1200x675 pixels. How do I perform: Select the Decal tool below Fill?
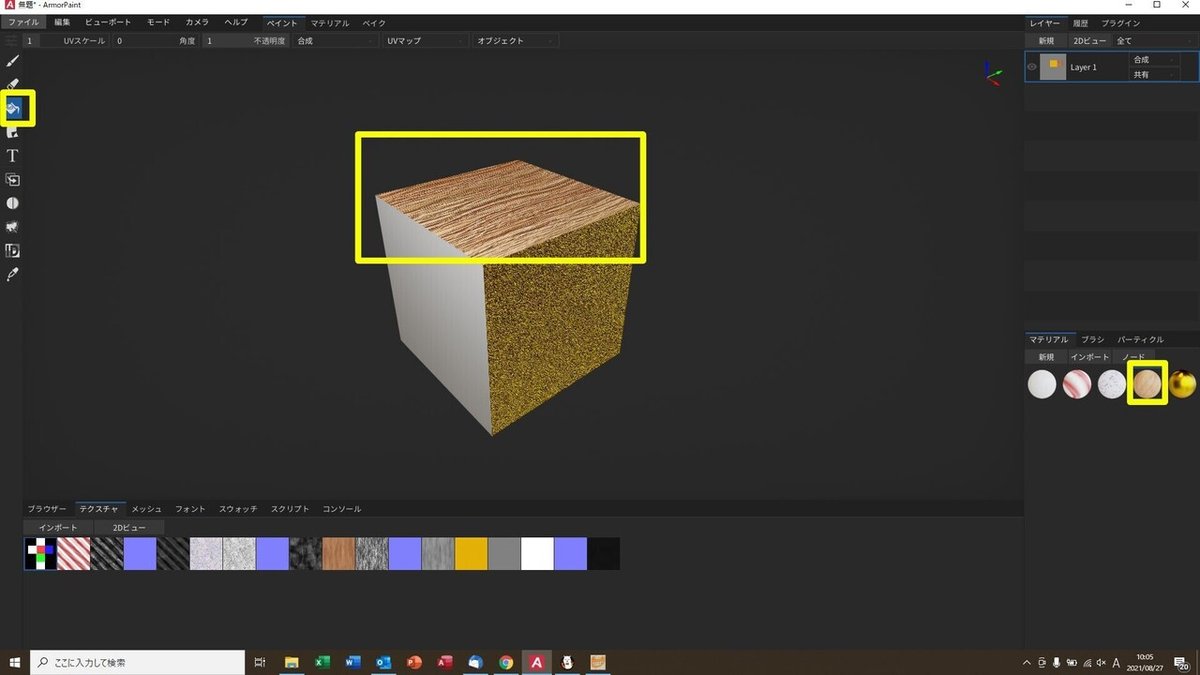click(13, 131)
